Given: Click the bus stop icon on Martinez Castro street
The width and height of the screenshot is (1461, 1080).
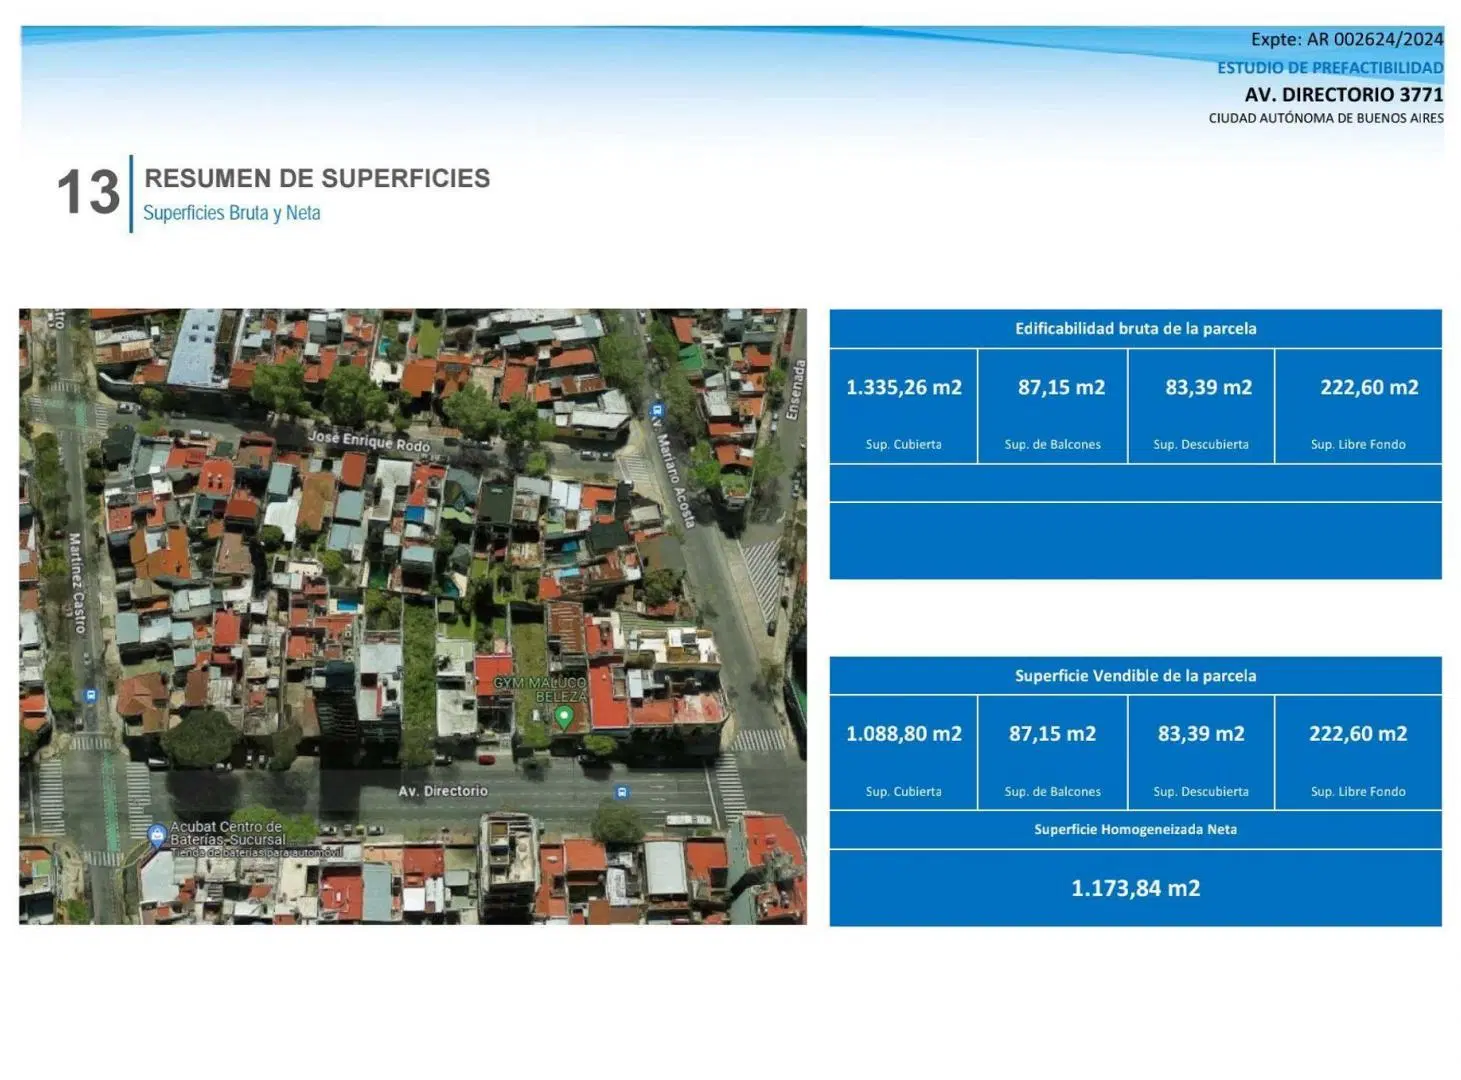Looking at the screenshot, I should coord(91,695).
